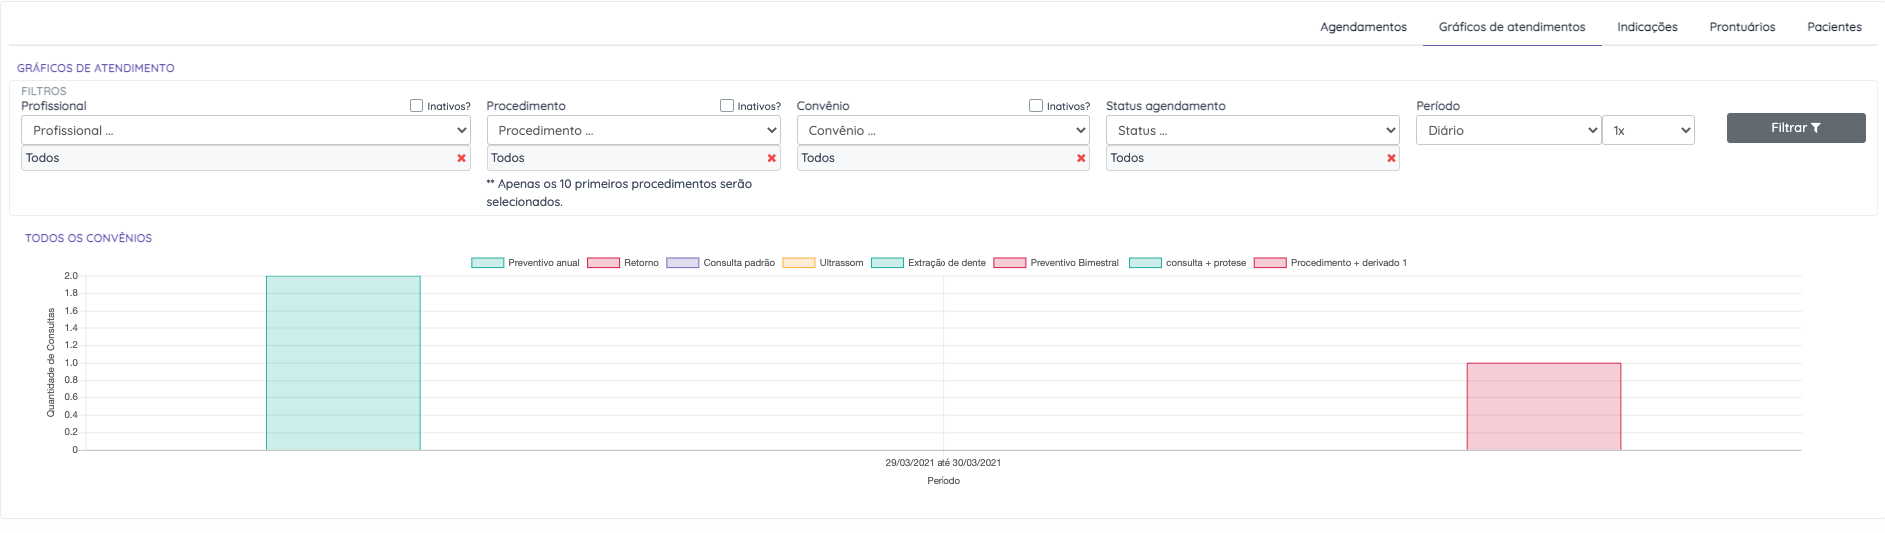Enable Inativos checkbox for Procedimento
The image size is (1885, 533).
[727, 106]
